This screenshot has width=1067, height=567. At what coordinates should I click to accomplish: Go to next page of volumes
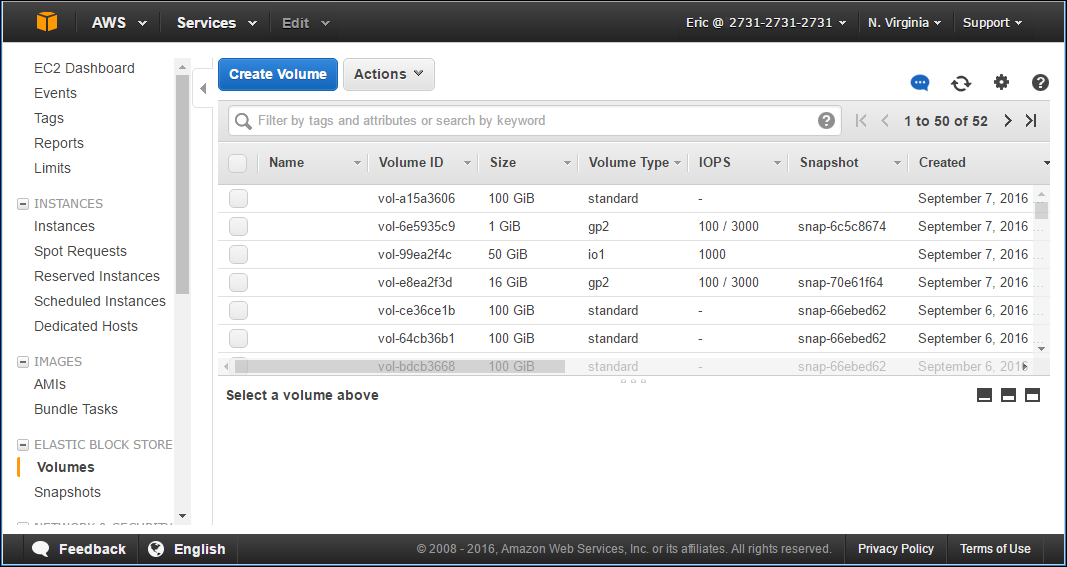(x=1008, y=120)
